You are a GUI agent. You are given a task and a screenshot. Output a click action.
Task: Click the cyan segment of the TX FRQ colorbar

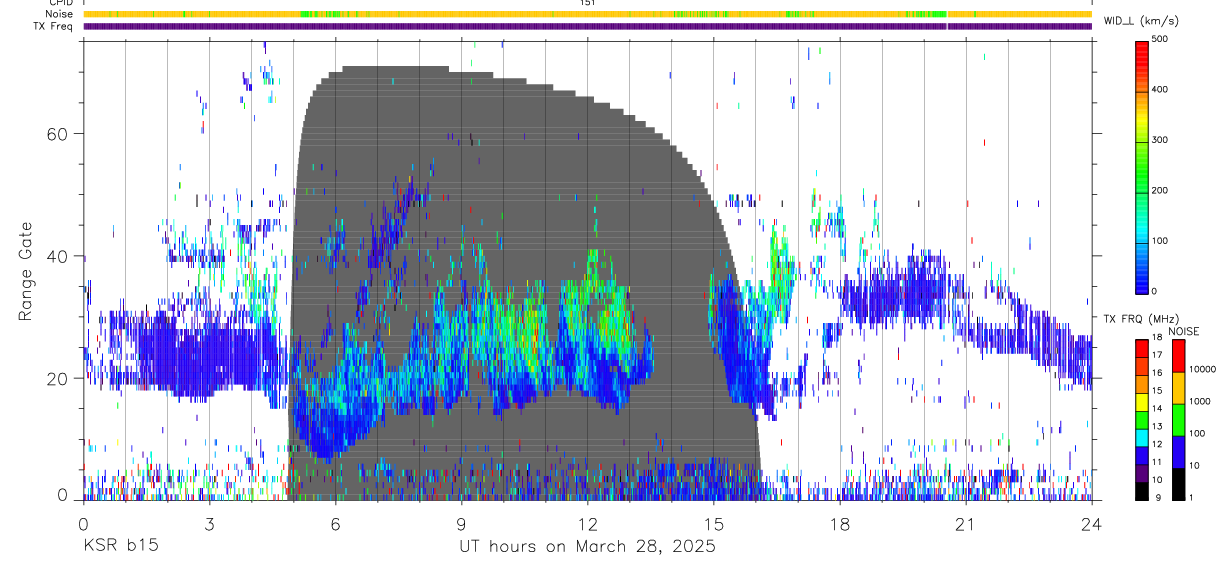(x=1141, y=436)
